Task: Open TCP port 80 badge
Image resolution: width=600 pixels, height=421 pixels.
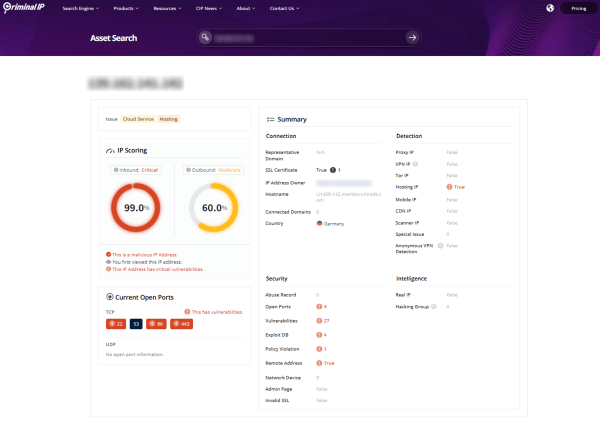Action: point(156,324)
